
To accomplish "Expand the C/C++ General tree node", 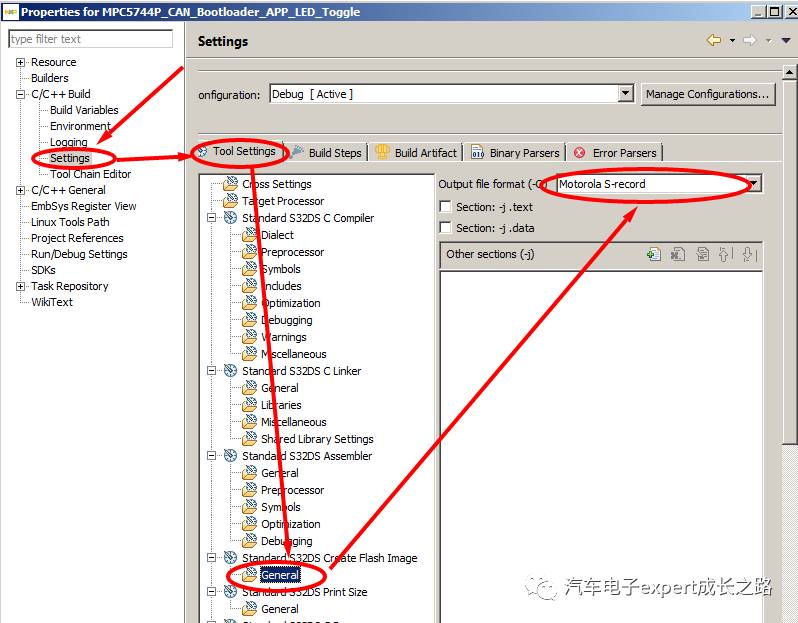I will coord(20,190).
